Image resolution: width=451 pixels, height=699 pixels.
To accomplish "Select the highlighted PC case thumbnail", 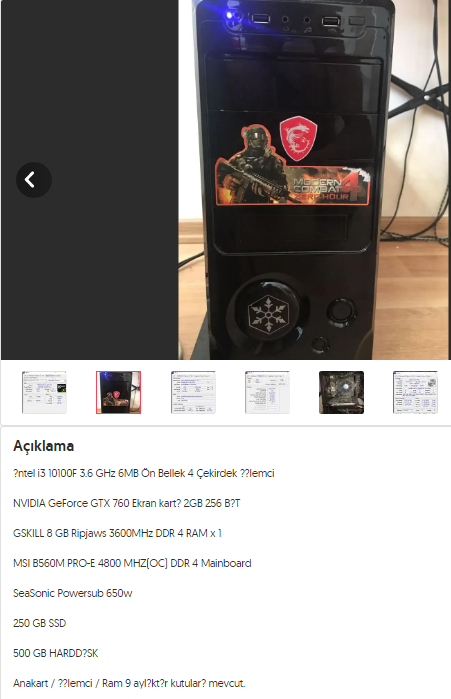I will [119, 392].
